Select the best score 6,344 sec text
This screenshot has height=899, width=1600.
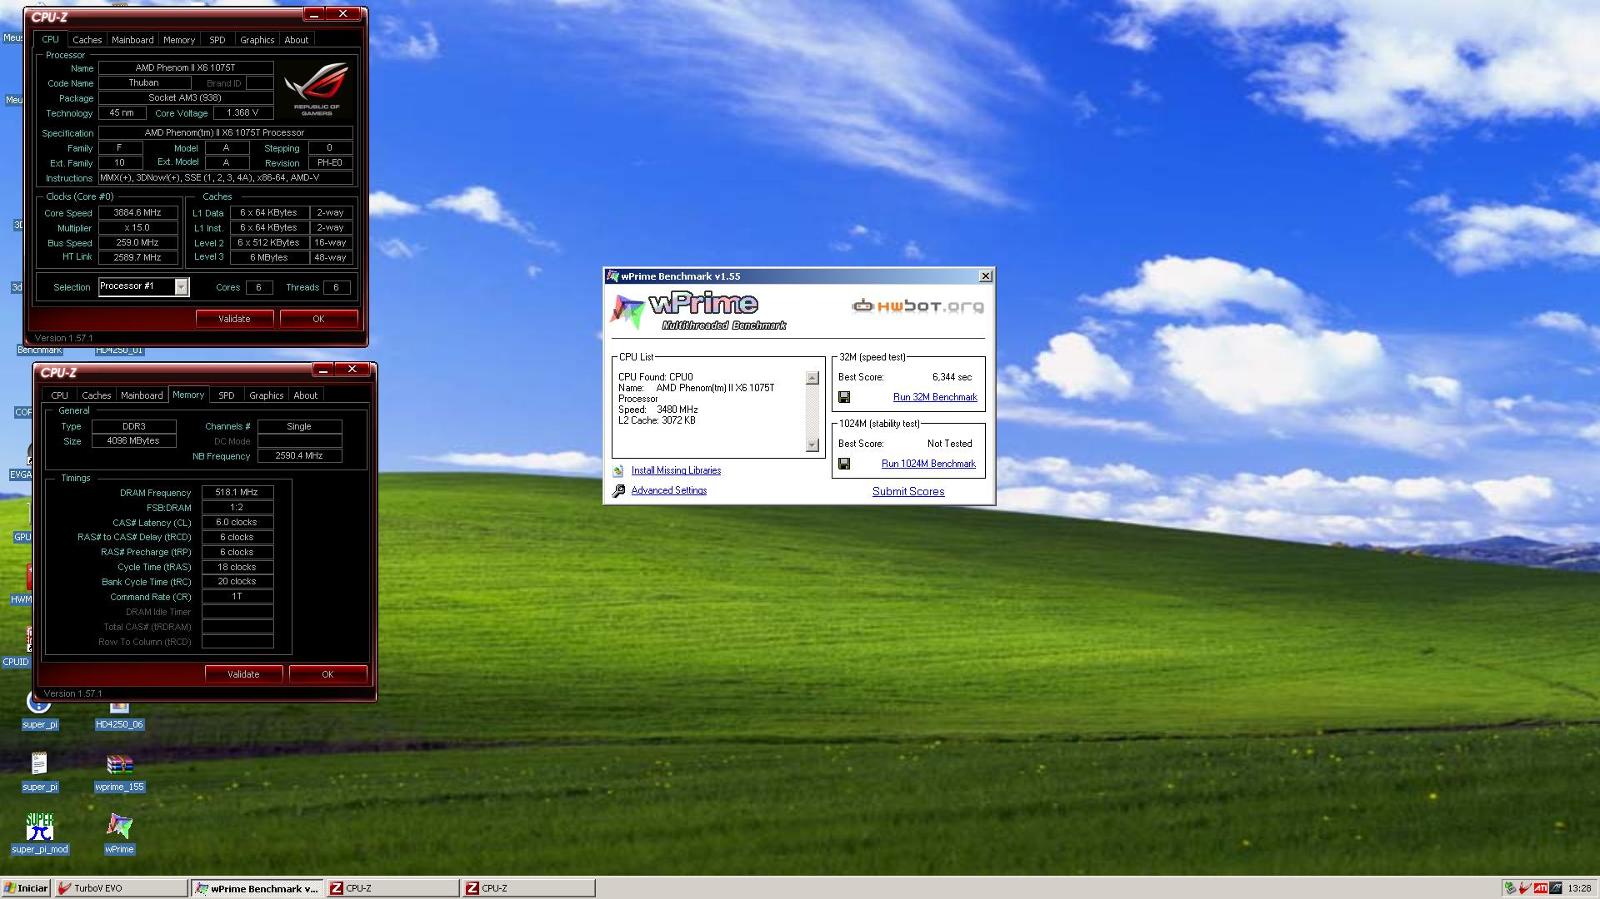(x=952, y=377)
